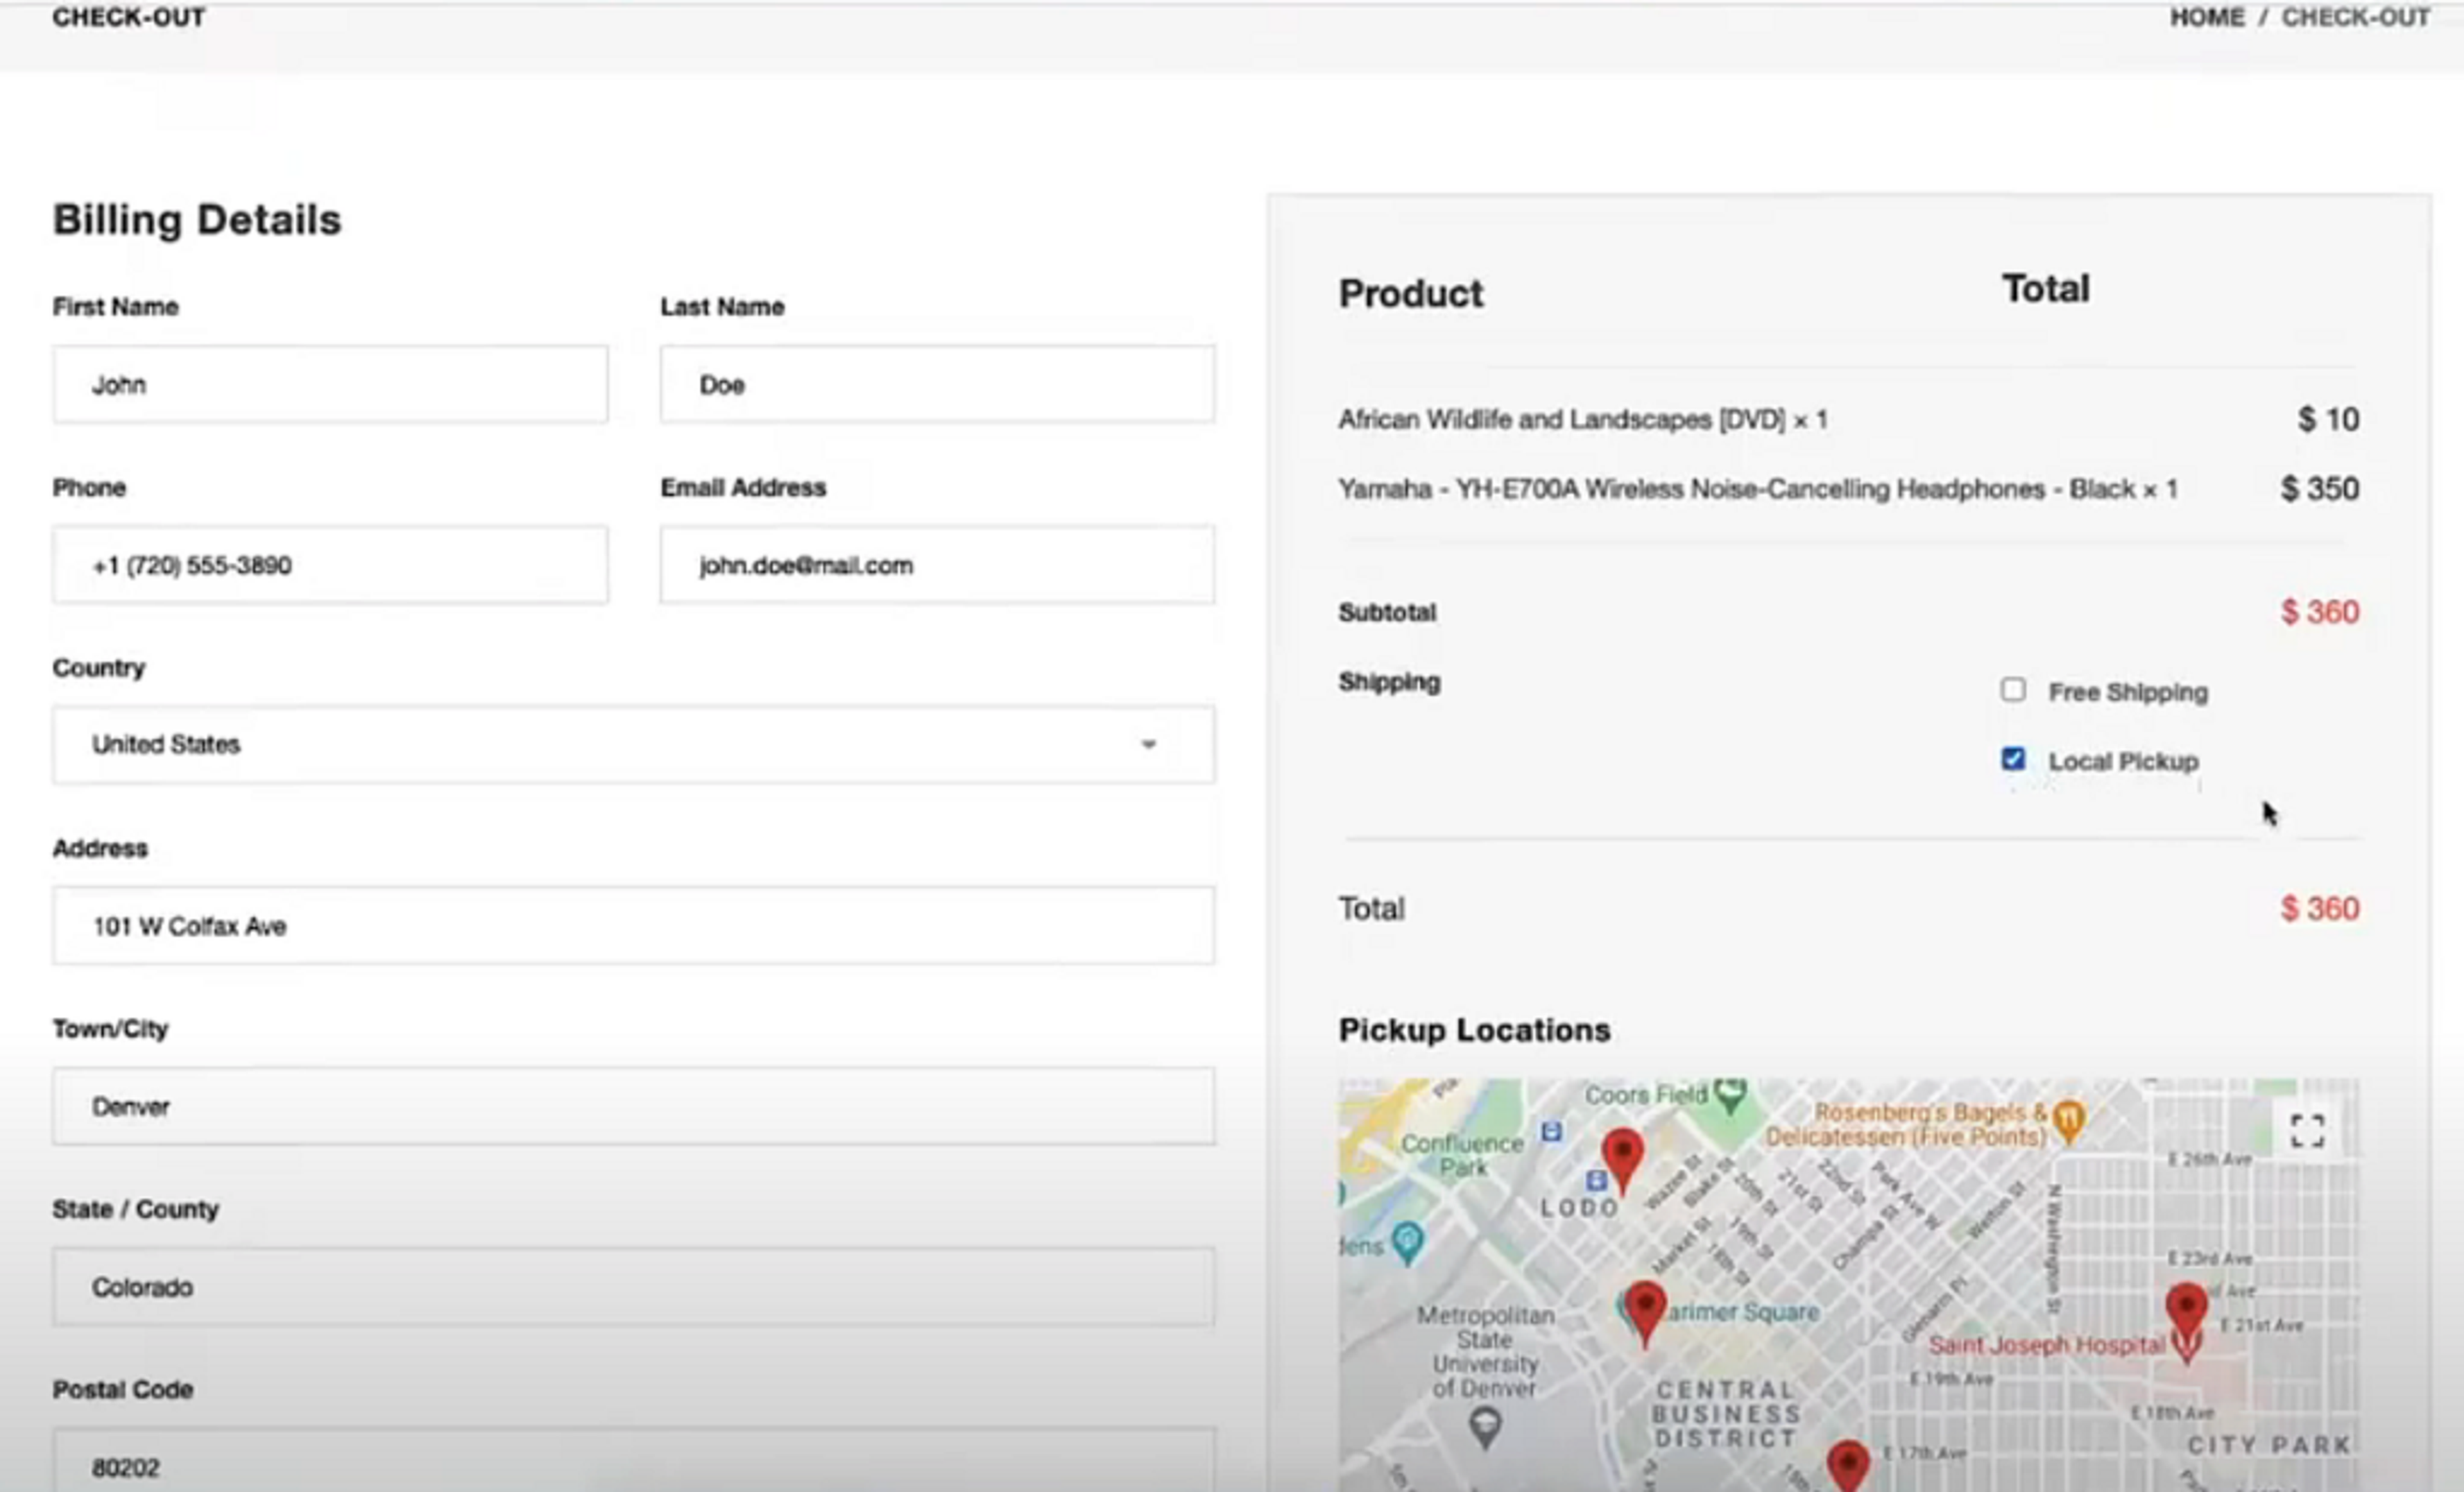Enable the Free Shipping checkbox
The image size is (2464, 1492).
point(2013,690)
